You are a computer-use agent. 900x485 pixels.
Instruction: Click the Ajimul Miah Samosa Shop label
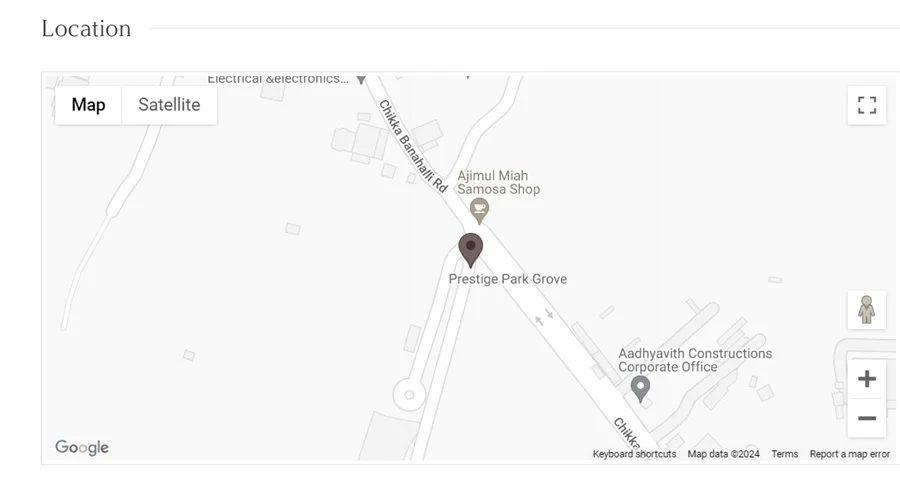[498, 183]
